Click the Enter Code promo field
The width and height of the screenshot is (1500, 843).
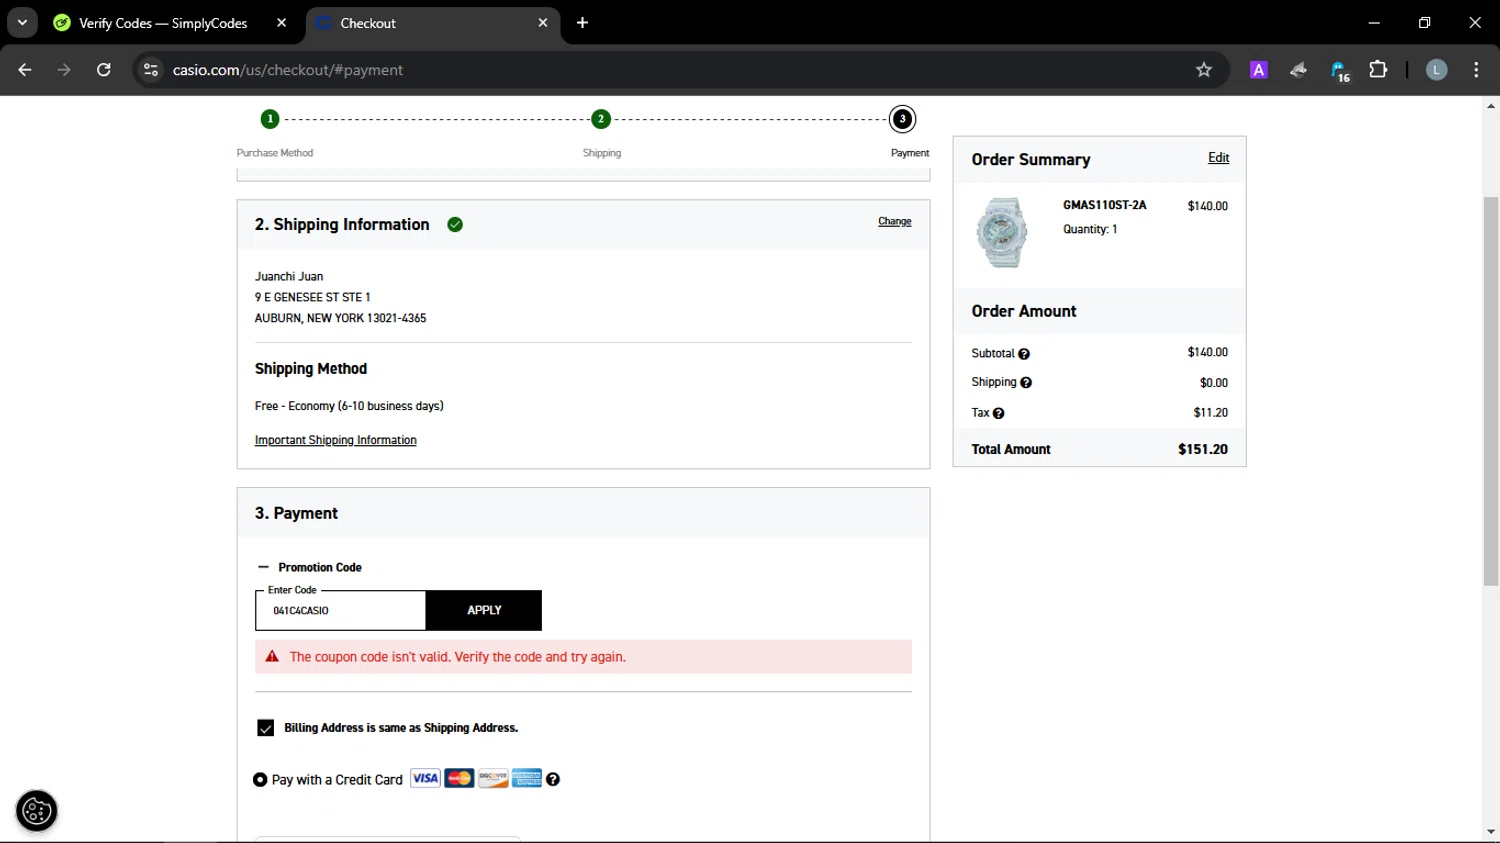tap(341, 610)
